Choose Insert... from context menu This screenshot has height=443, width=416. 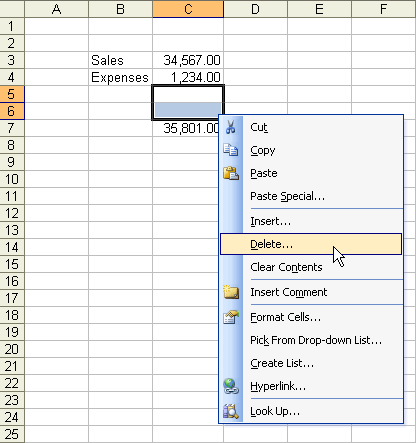tap(311, 221)
